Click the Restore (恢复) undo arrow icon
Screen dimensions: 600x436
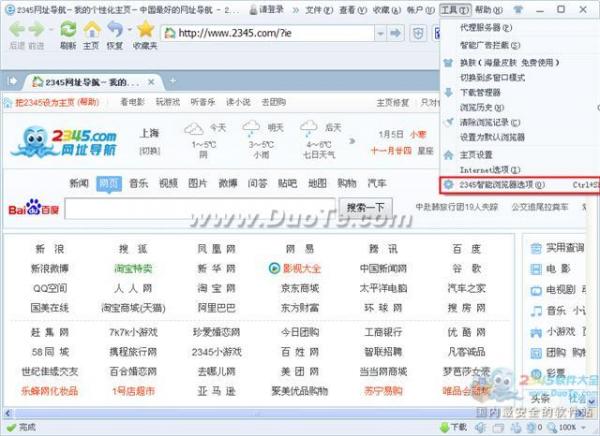tap(115, 29)
